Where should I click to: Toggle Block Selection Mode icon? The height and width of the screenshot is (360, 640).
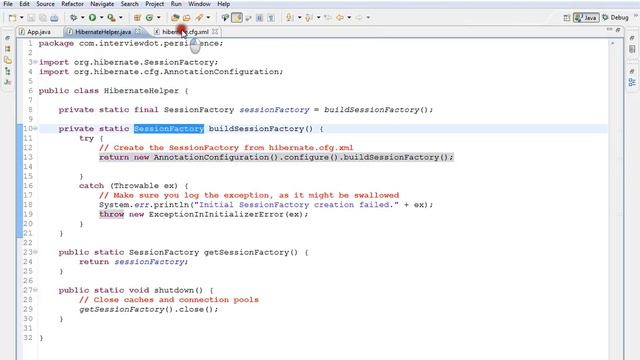coord(259,18)
